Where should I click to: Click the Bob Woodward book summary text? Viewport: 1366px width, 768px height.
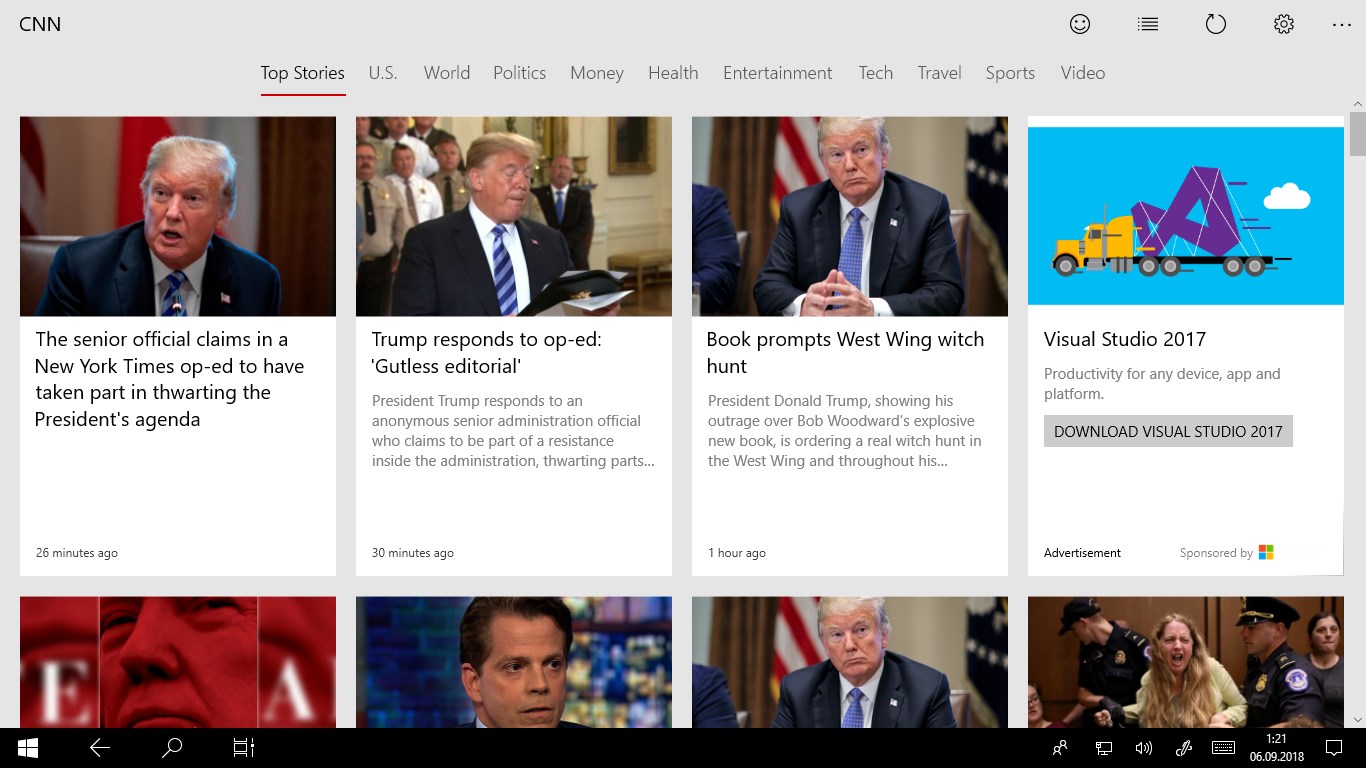(845, 431)
